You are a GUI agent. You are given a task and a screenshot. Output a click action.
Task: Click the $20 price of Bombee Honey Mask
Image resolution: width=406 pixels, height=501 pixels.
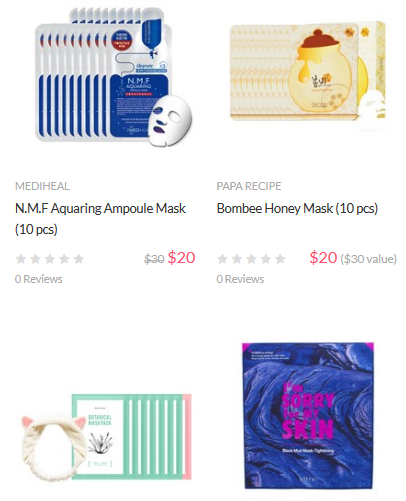323,258
